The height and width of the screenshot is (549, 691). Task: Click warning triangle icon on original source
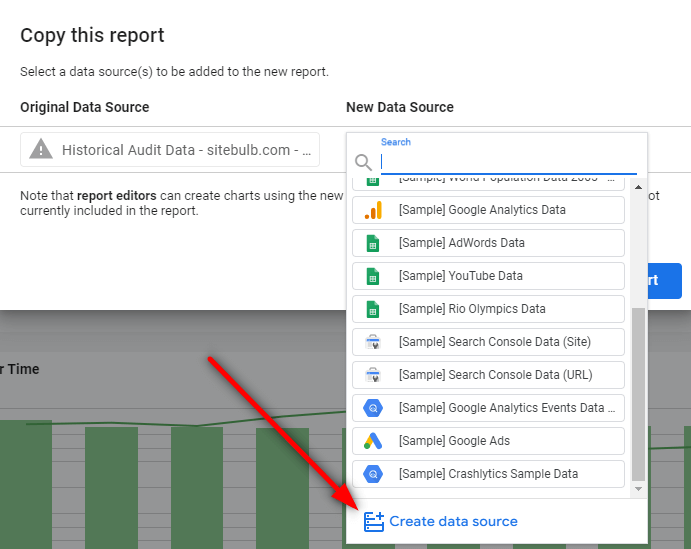41,148
